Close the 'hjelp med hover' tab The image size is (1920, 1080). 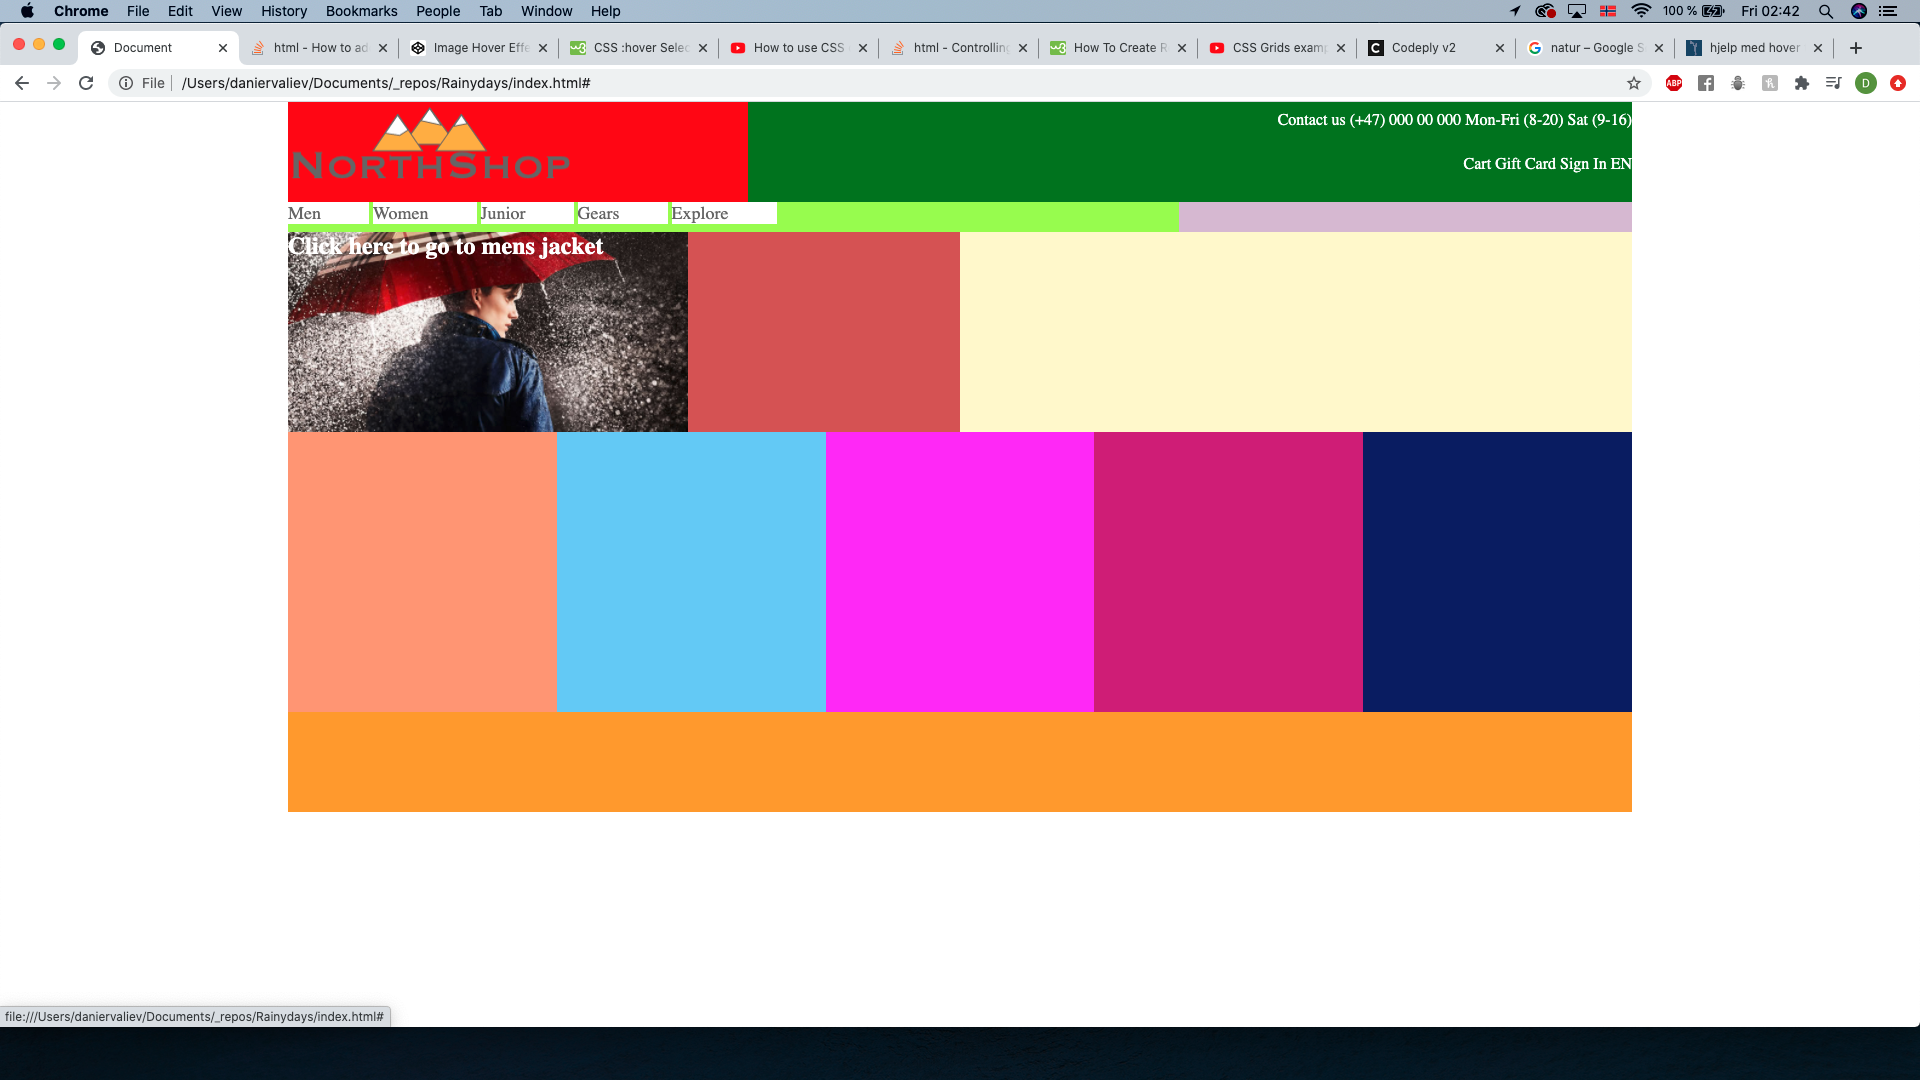click(x=1818, y=48)
